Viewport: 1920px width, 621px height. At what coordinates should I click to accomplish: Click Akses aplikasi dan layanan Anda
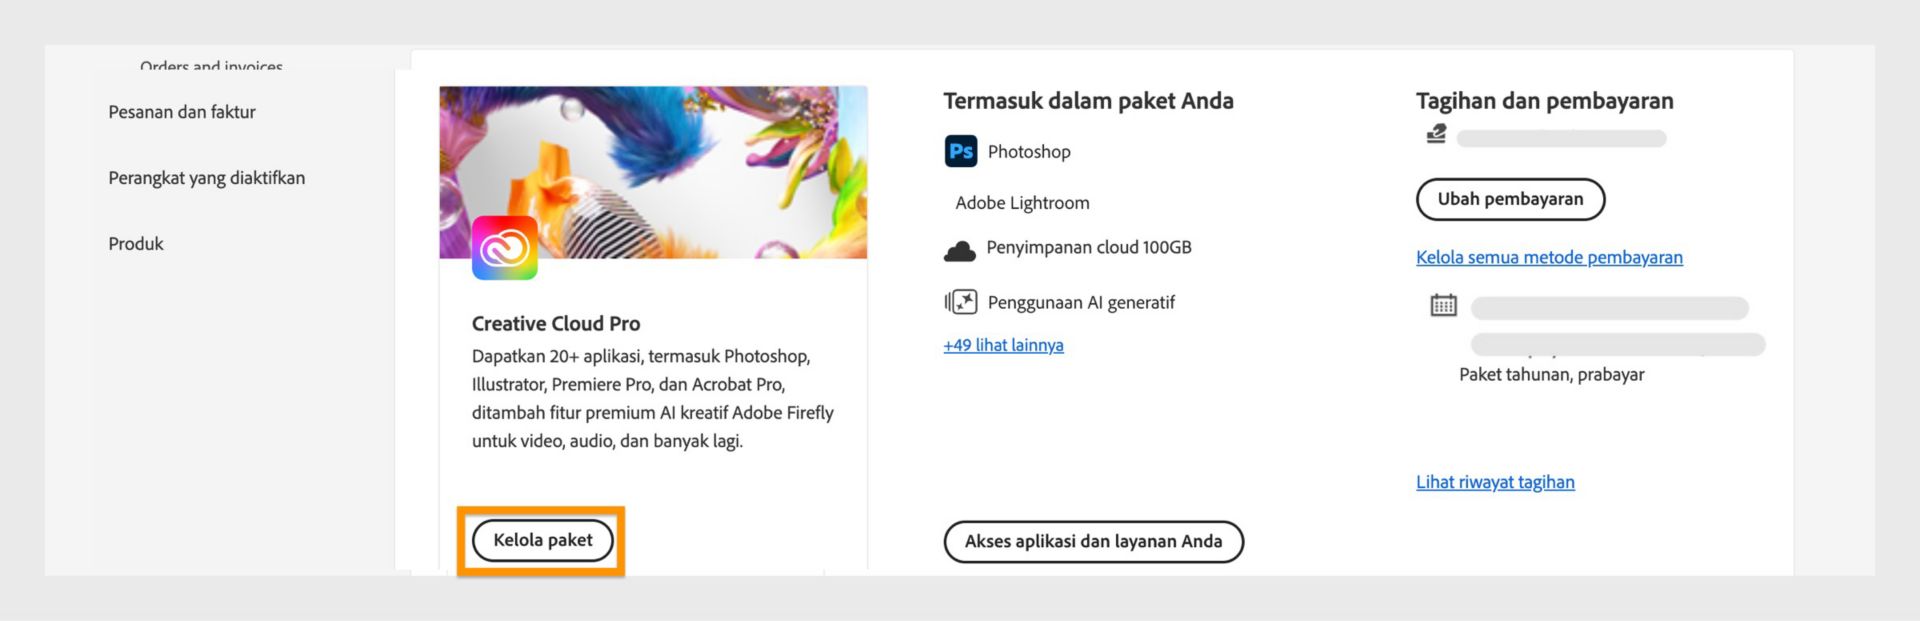click(1094, 541)
